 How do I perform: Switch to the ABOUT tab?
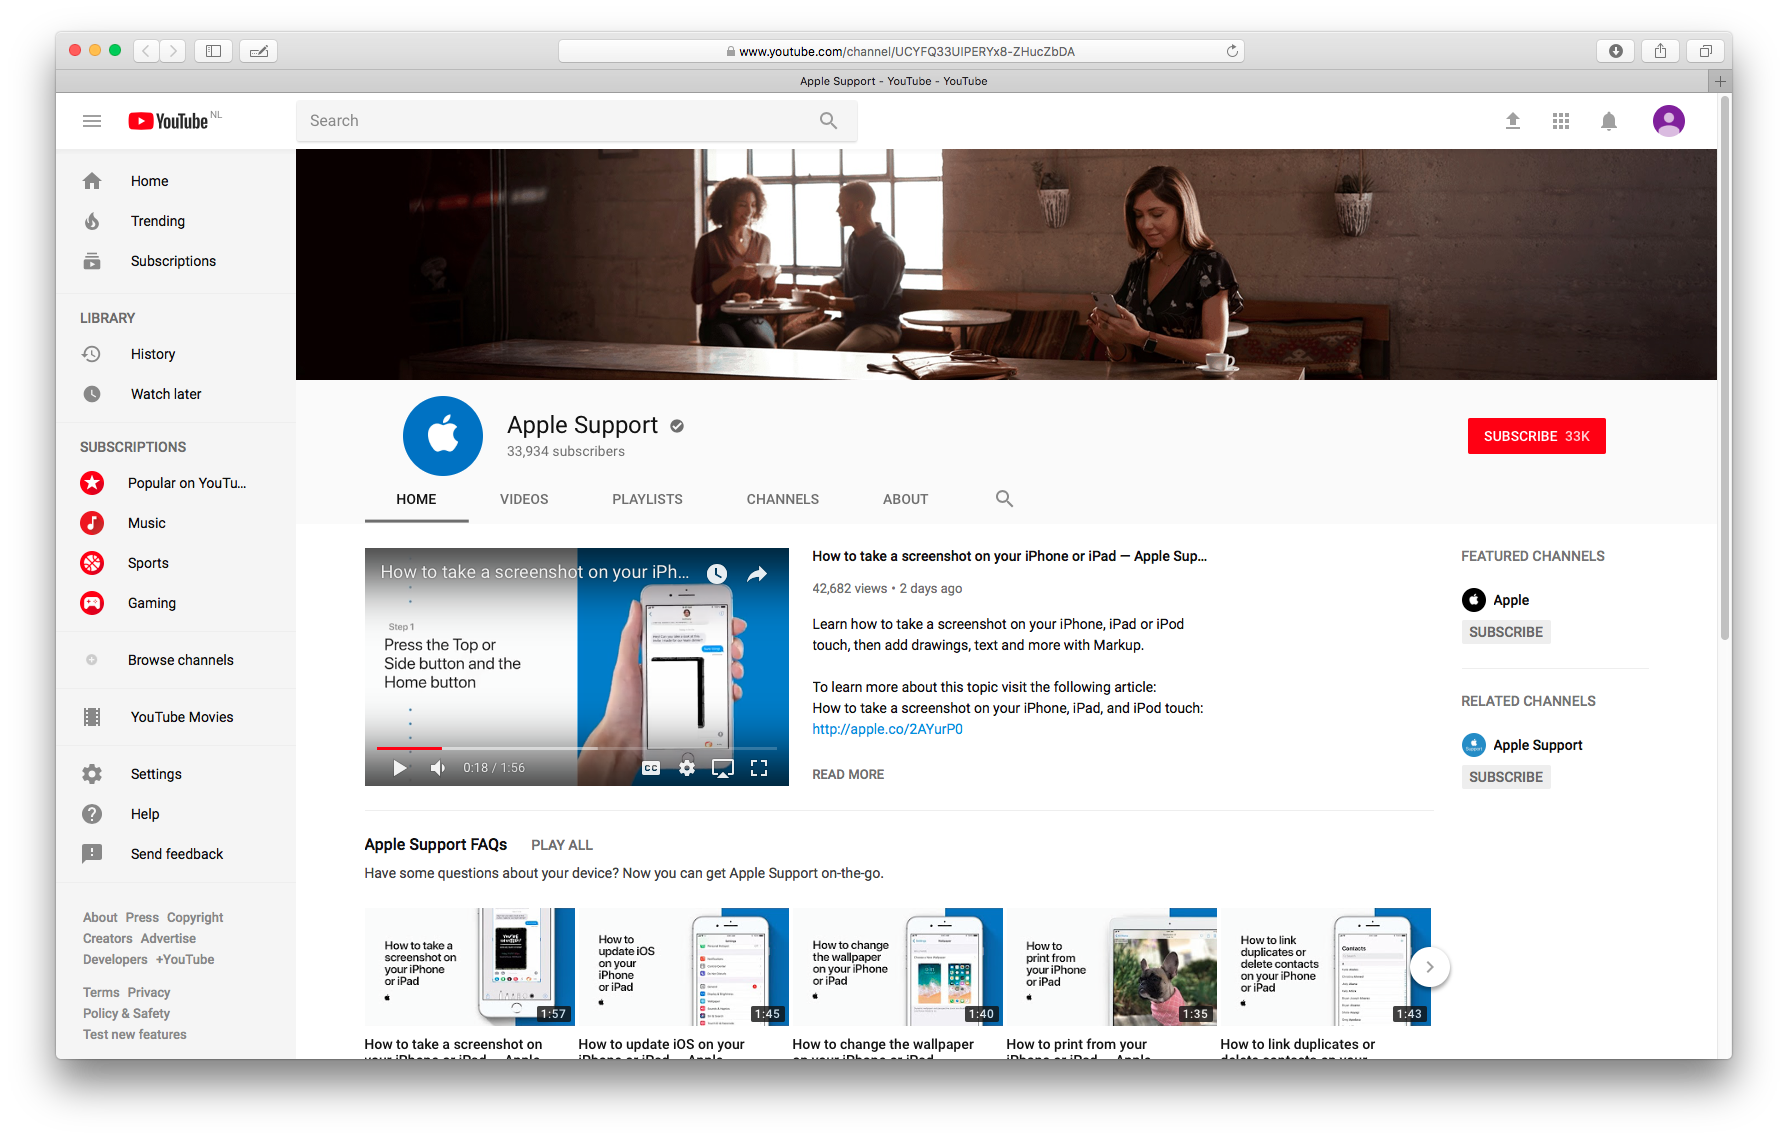point(906,499)
